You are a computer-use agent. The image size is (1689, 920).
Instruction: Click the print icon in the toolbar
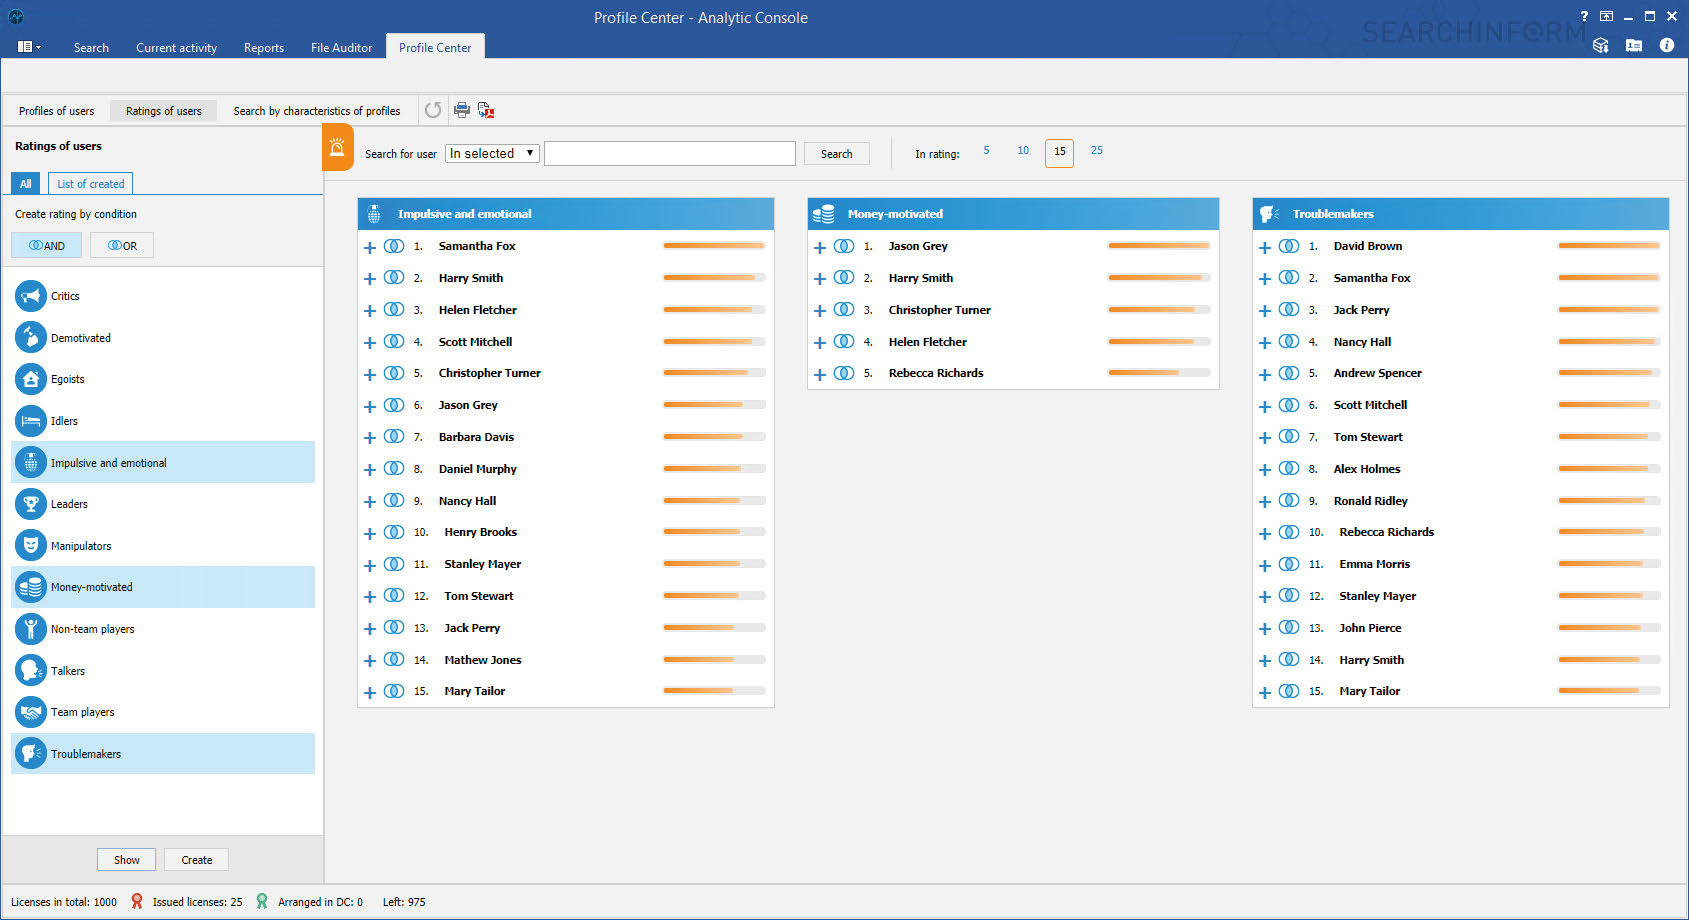pos(462,110)
